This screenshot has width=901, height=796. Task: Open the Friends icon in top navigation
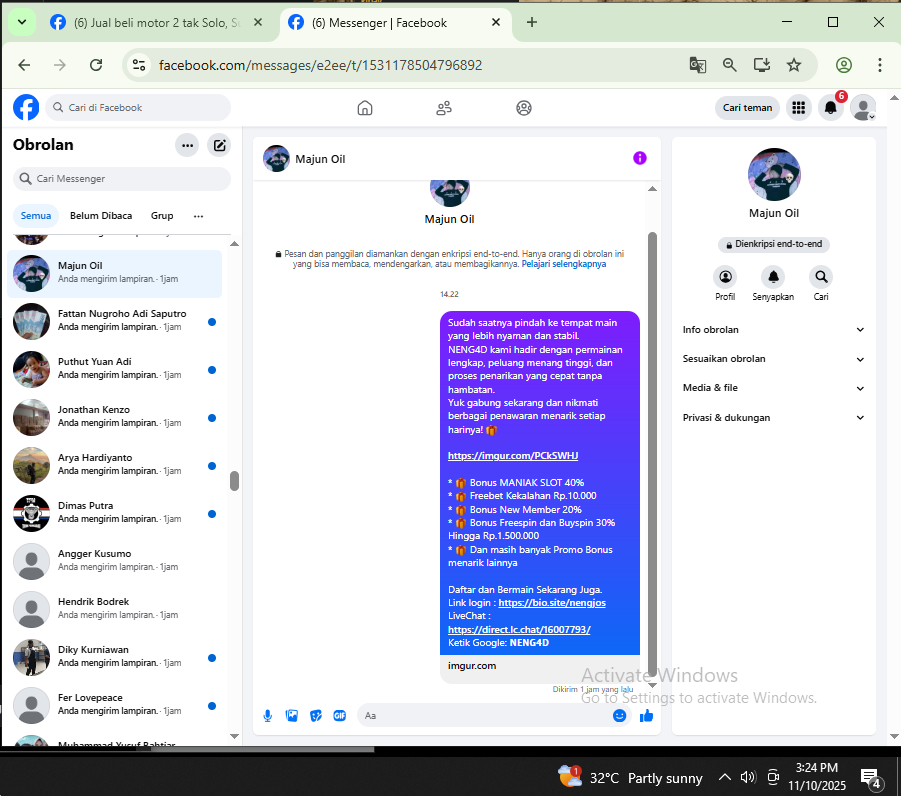444,108
